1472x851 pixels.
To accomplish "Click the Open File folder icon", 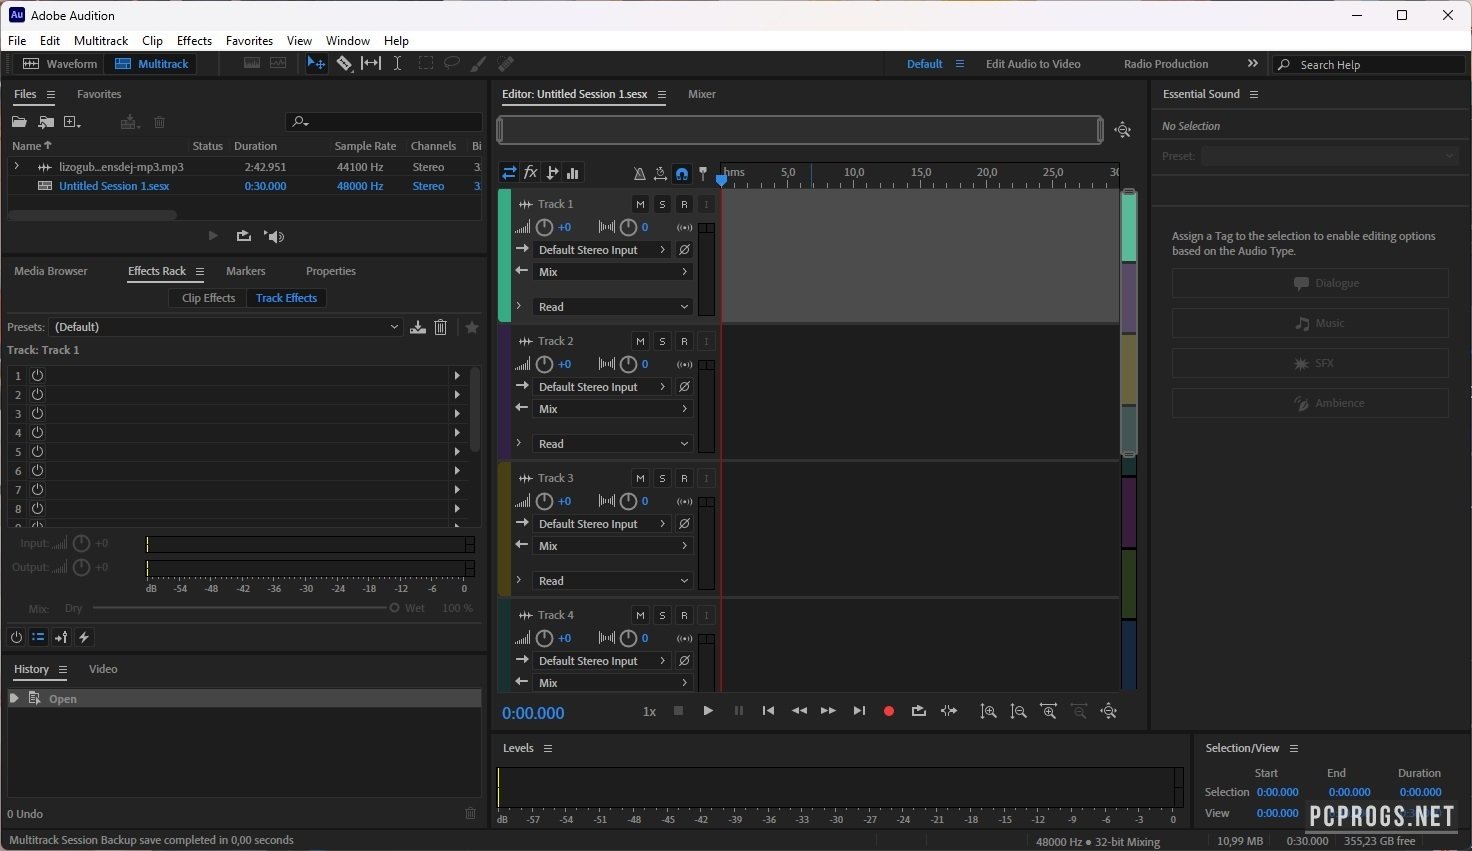I will point(19,122).
